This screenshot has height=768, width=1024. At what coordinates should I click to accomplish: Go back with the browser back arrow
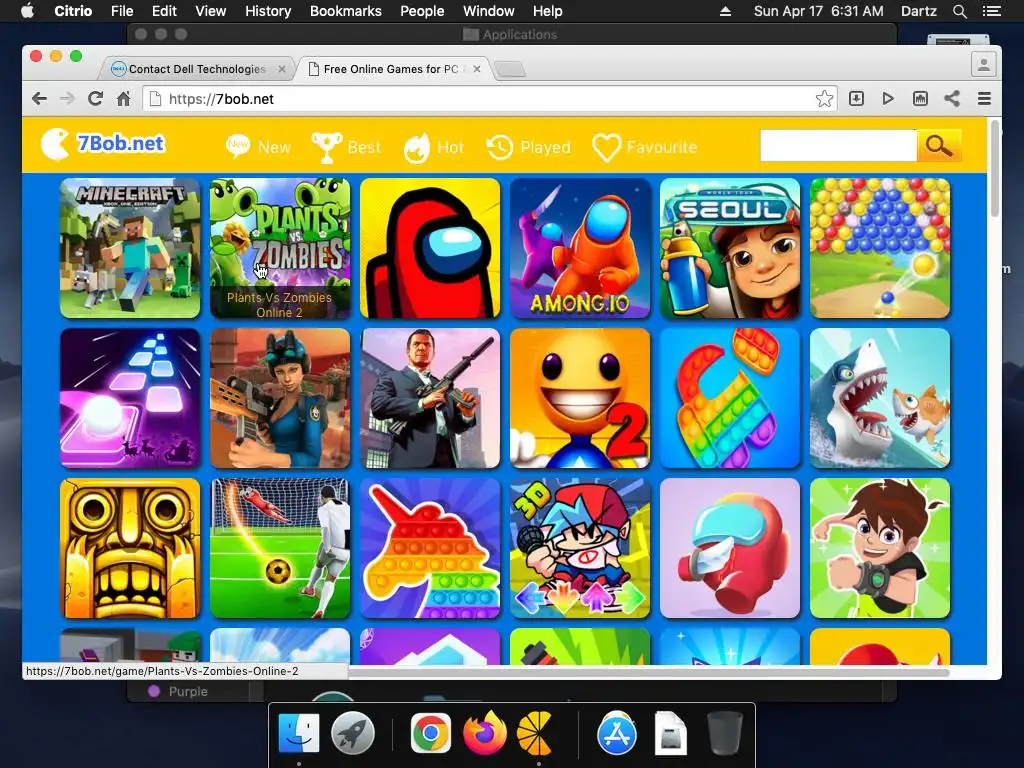pos(39,99)
